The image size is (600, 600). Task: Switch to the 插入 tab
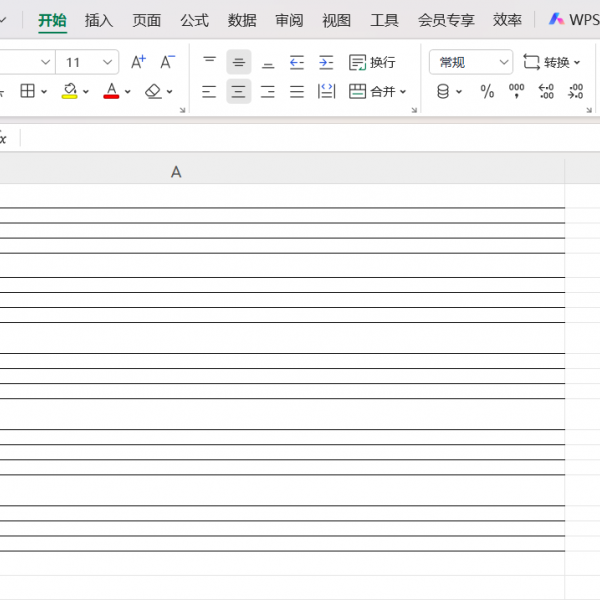pos(99,20)
